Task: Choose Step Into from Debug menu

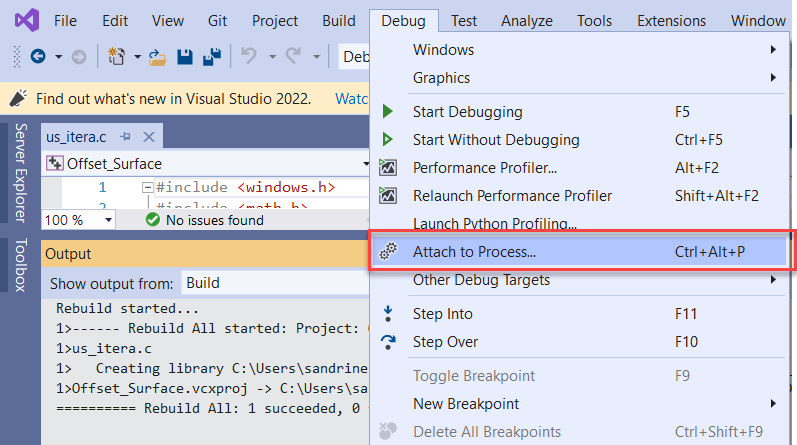Action: pyautogui.click(x=579, y=314)
